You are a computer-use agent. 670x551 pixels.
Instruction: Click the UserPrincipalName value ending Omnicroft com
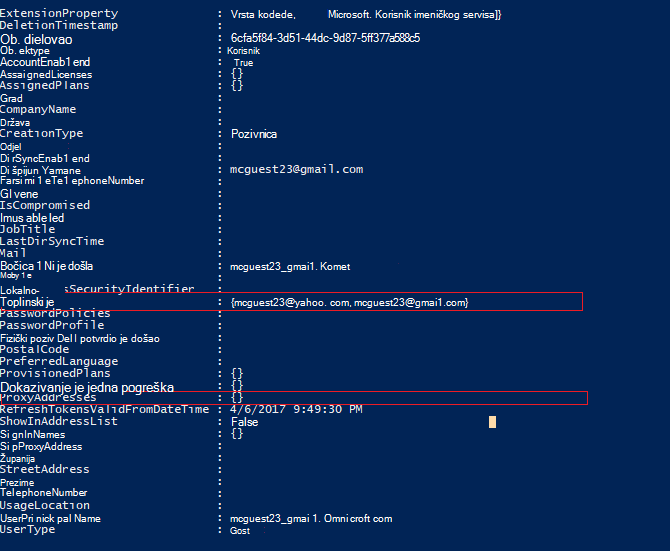click(311, 519)
